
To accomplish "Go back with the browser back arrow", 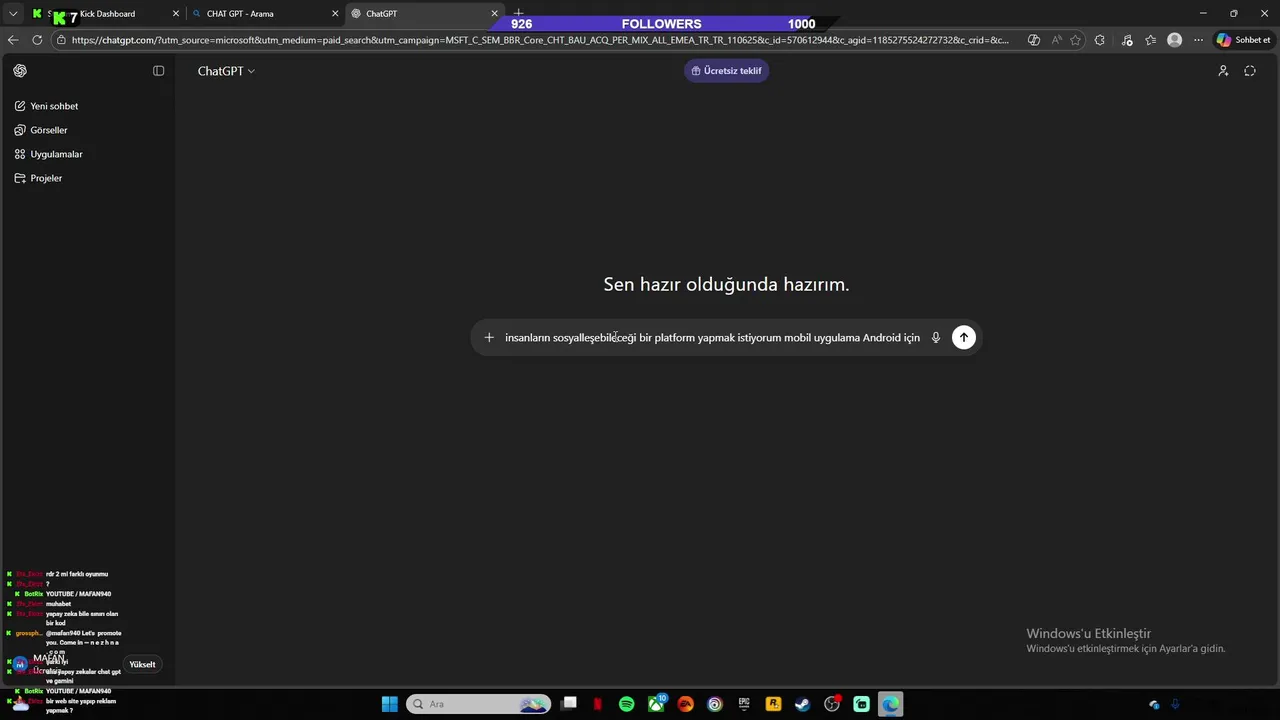I will coord(13,40).
